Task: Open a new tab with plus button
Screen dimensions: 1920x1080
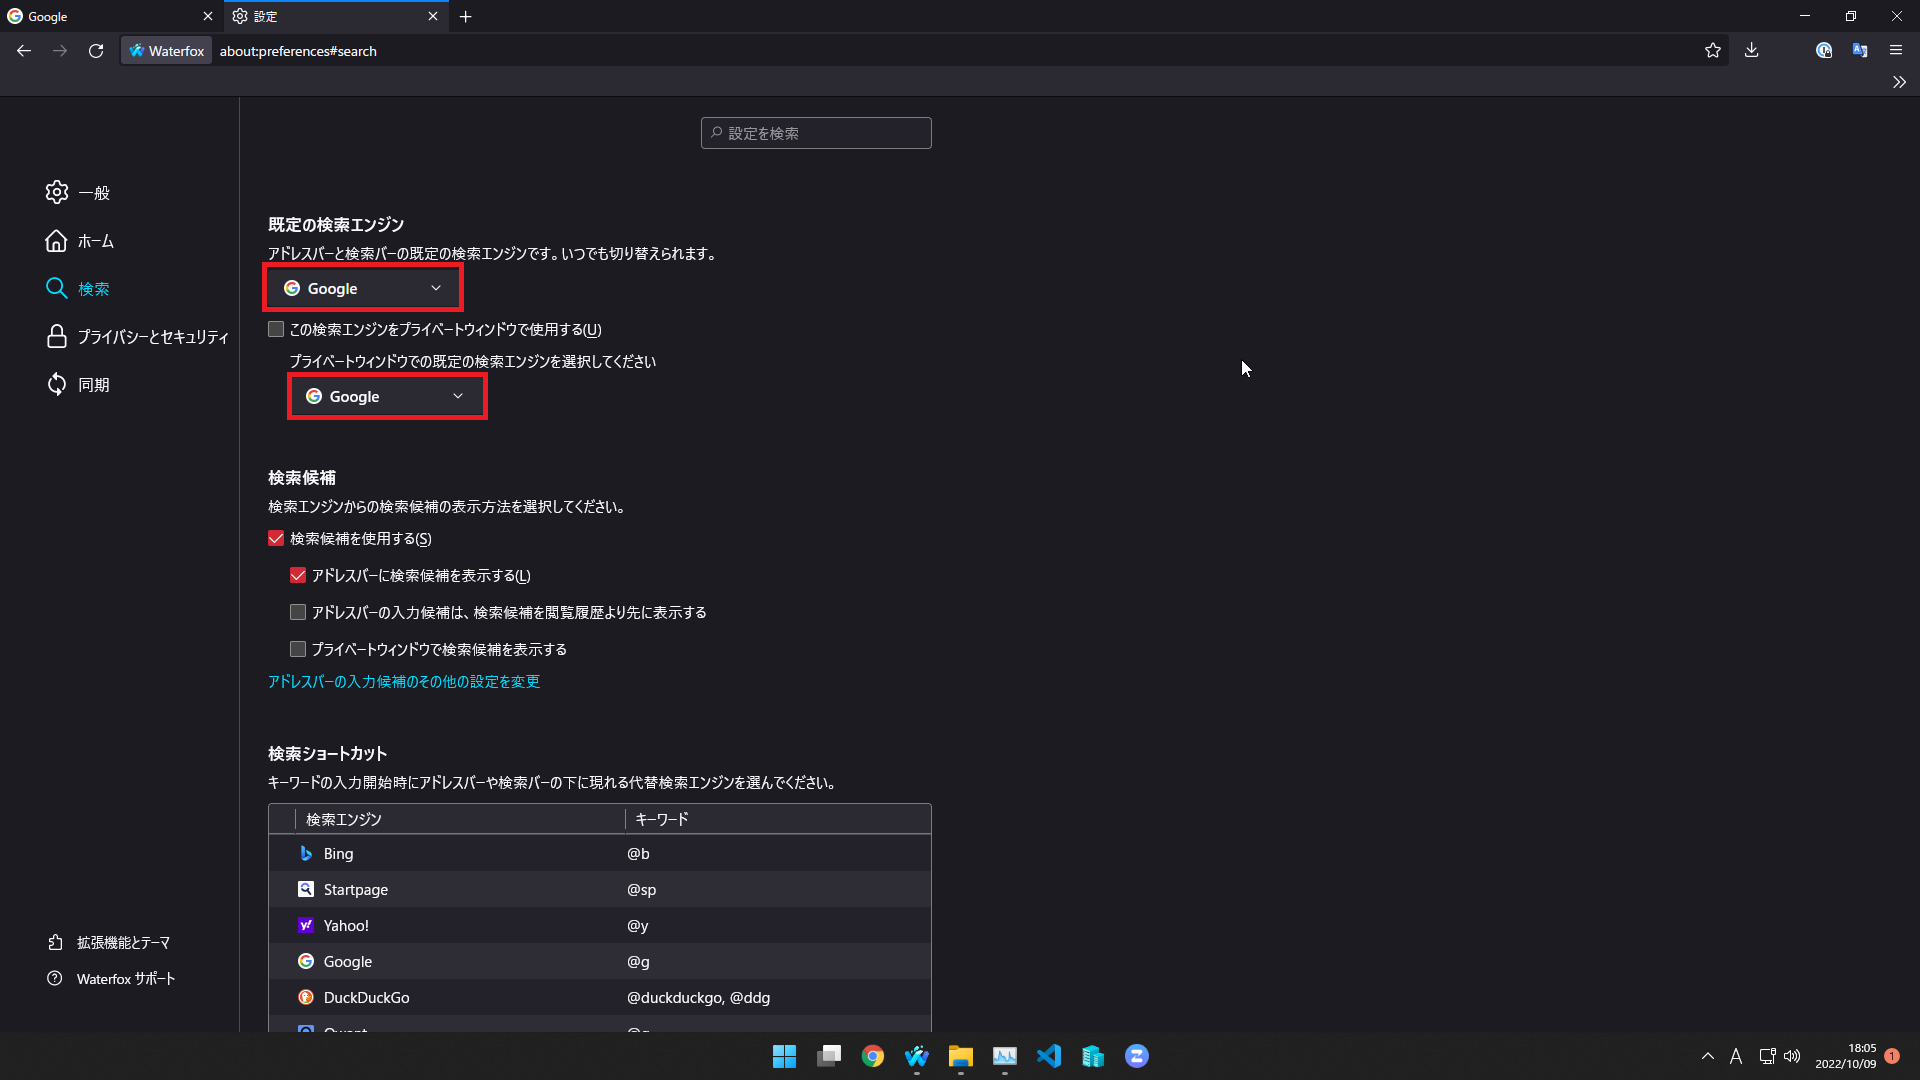Action: click(x=465, y=16)
